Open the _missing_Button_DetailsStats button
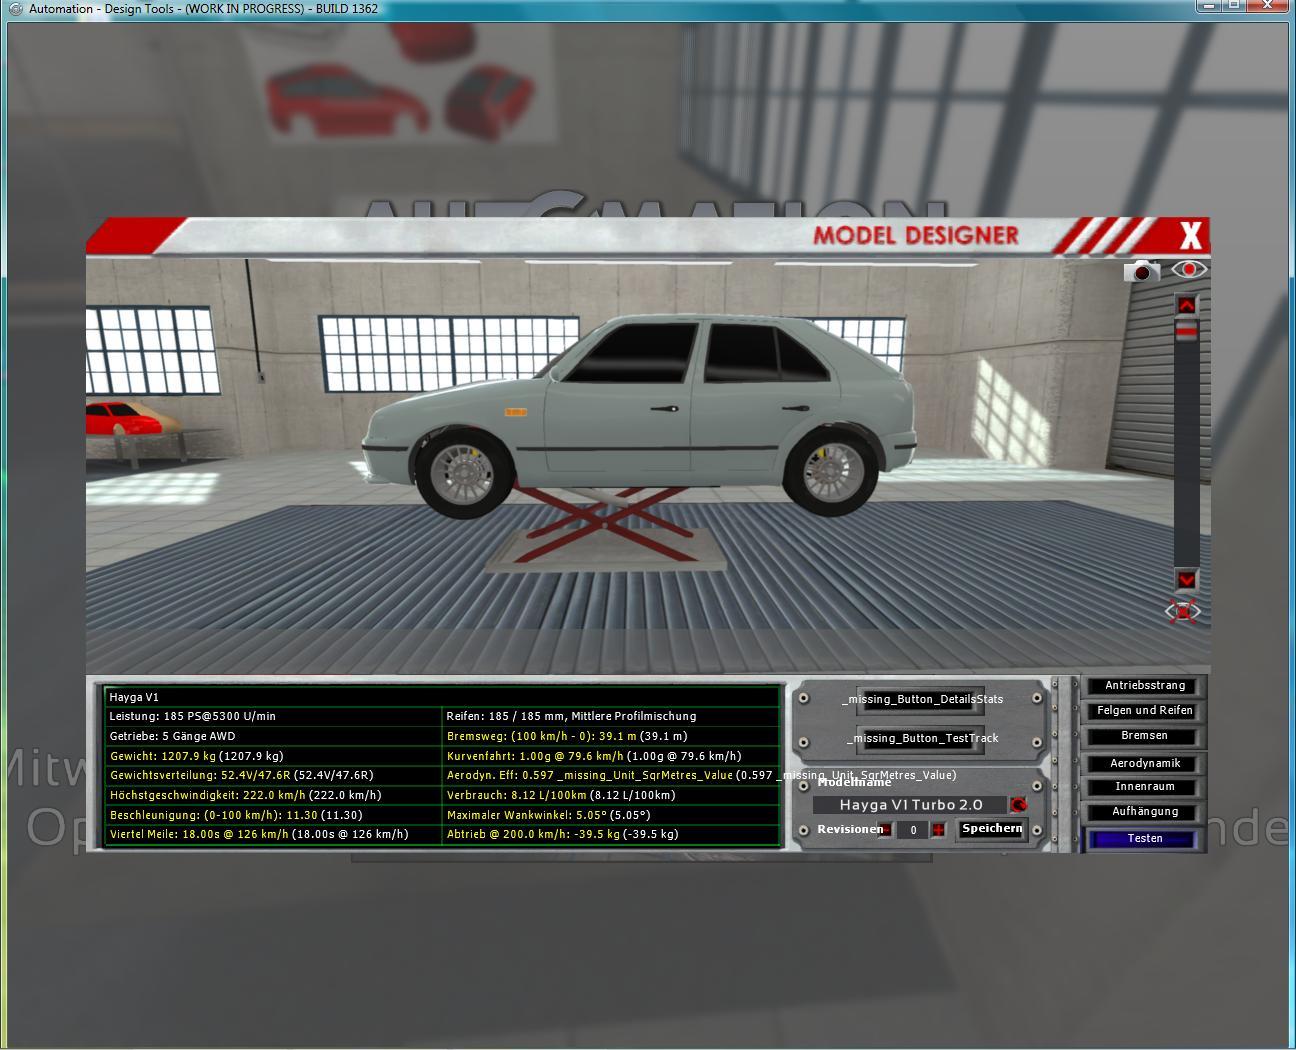The image size is (1296, 1050). 921,699
